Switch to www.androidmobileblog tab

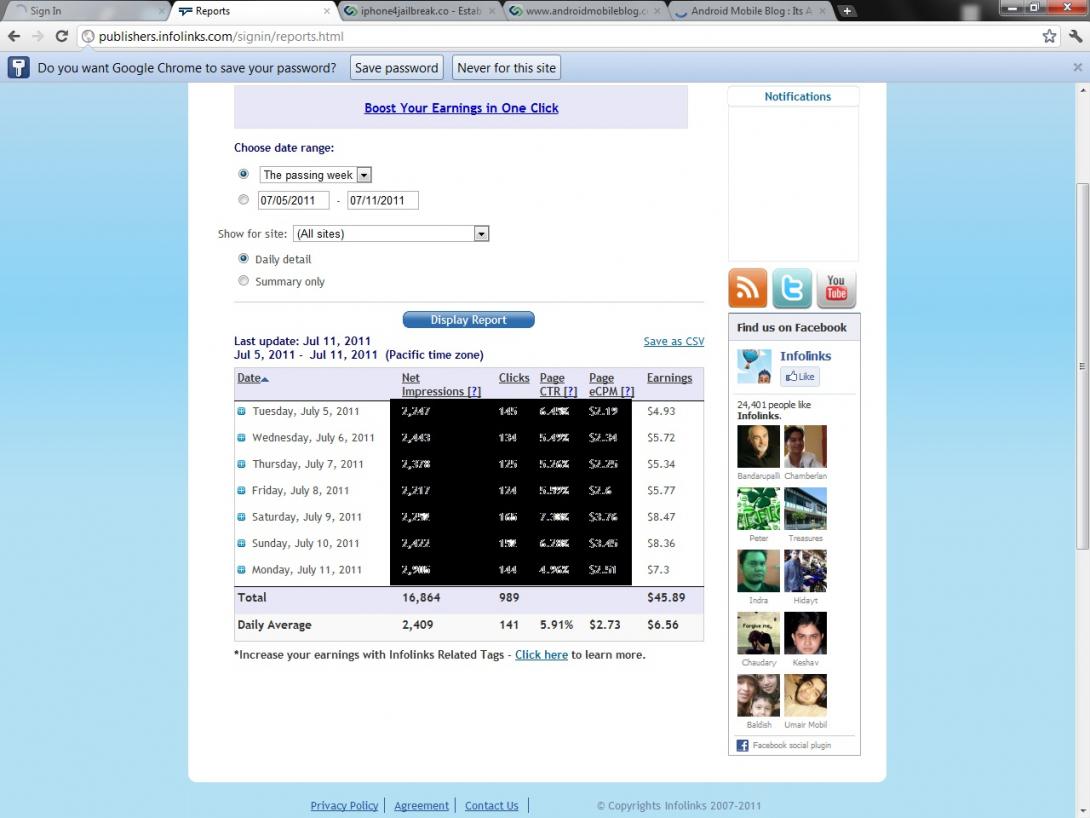[584, 11]
